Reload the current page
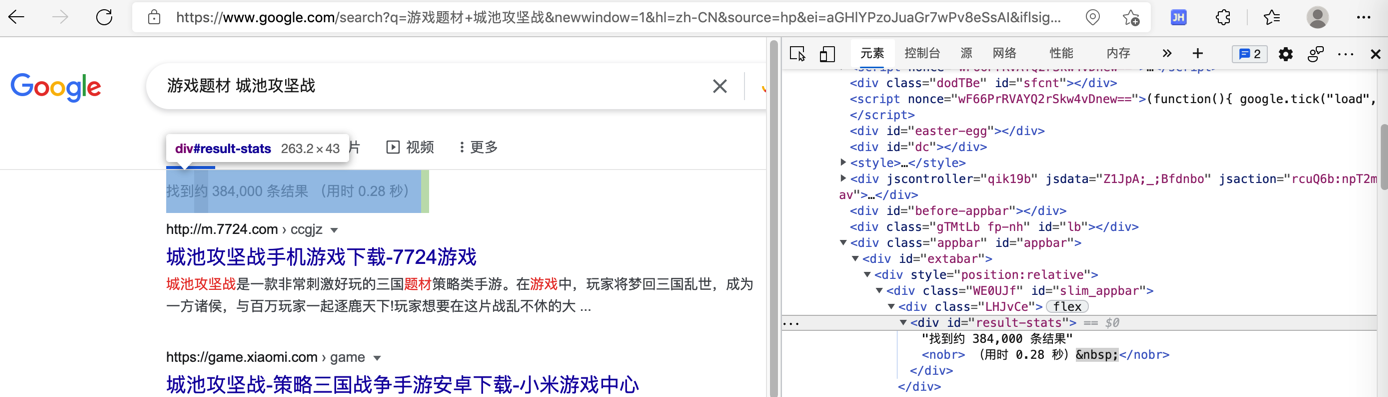1388x397 pixels. point(104,18)
